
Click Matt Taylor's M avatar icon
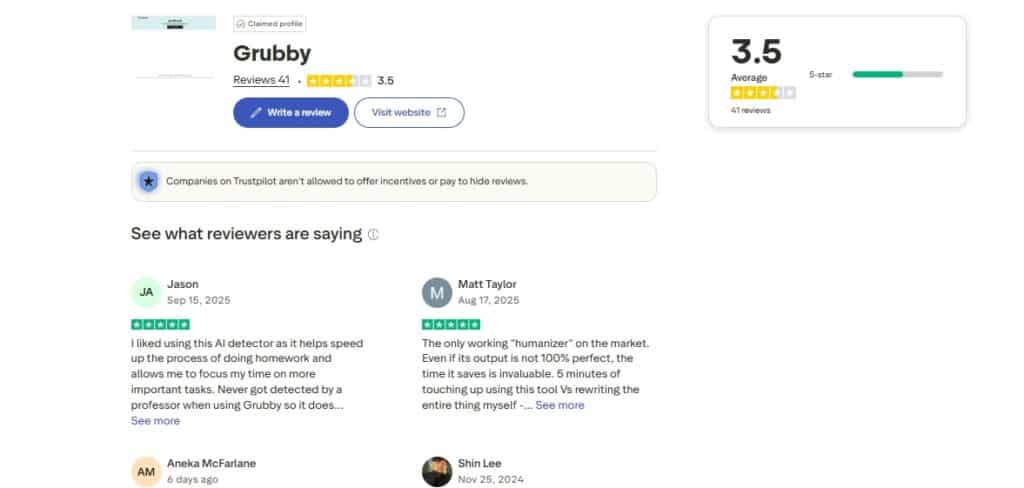click(437, 292)
